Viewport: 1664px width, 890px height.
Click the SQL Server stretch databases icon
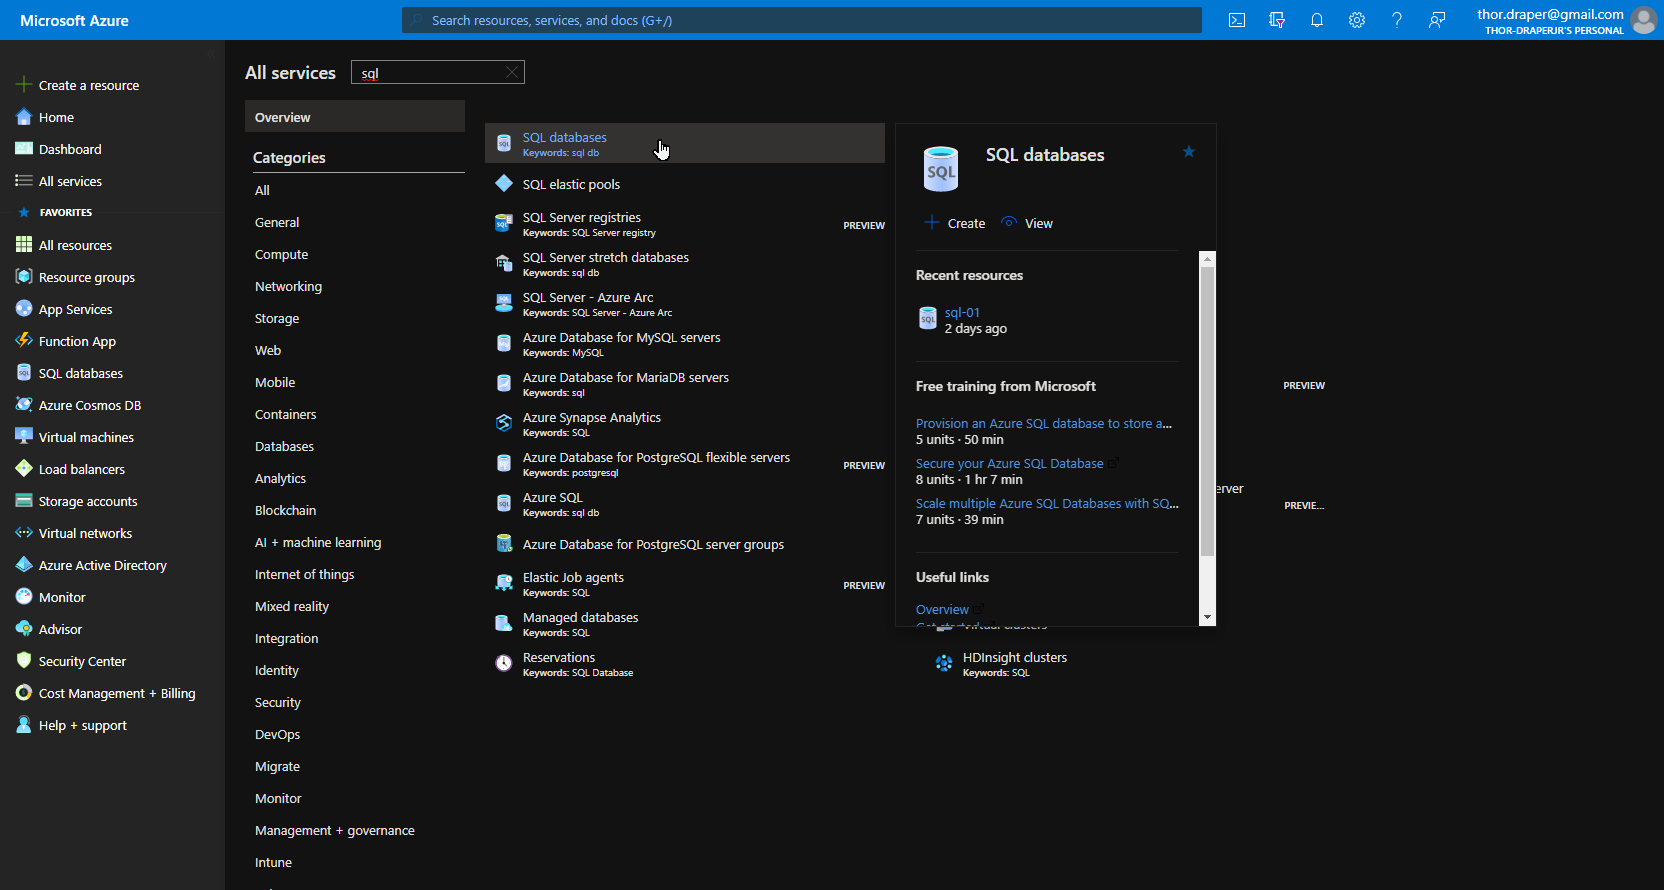tap(504, 263)
